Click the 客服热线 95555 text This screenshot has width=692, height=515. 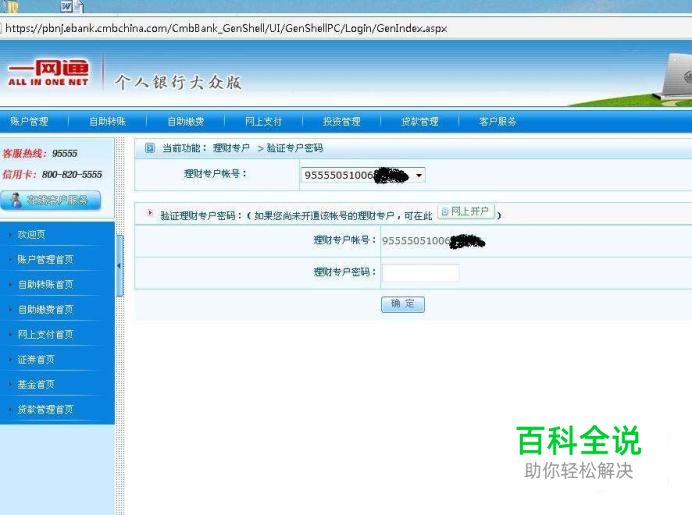40,154
